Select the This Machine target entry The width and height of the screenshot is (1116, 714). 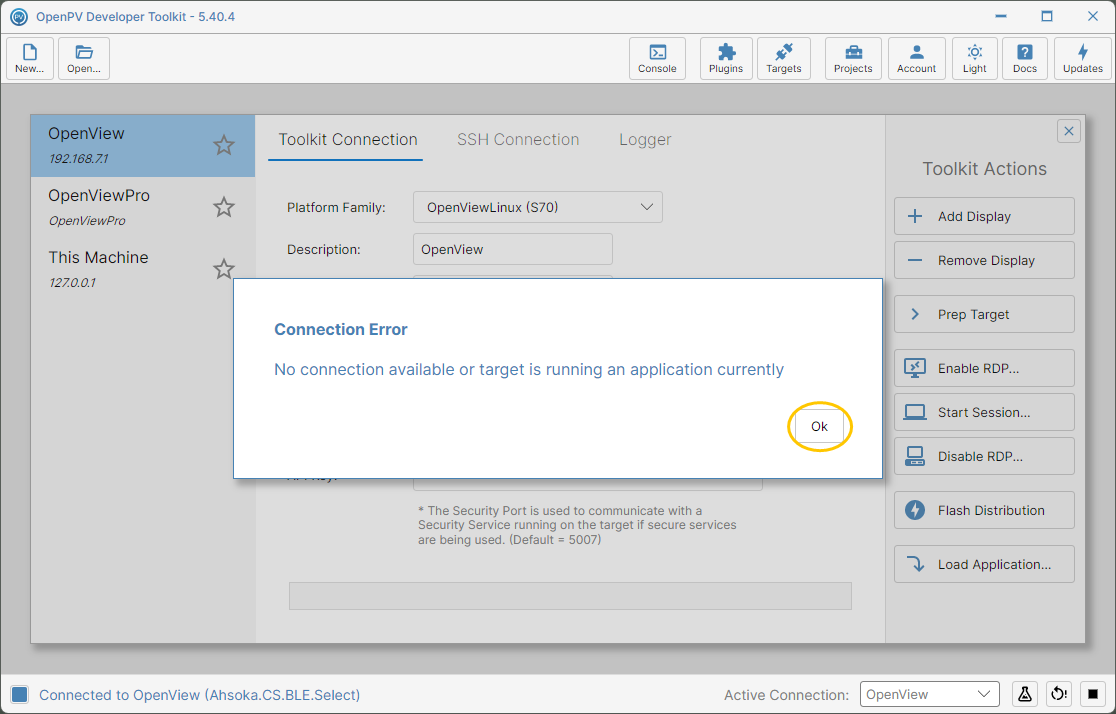143,269
